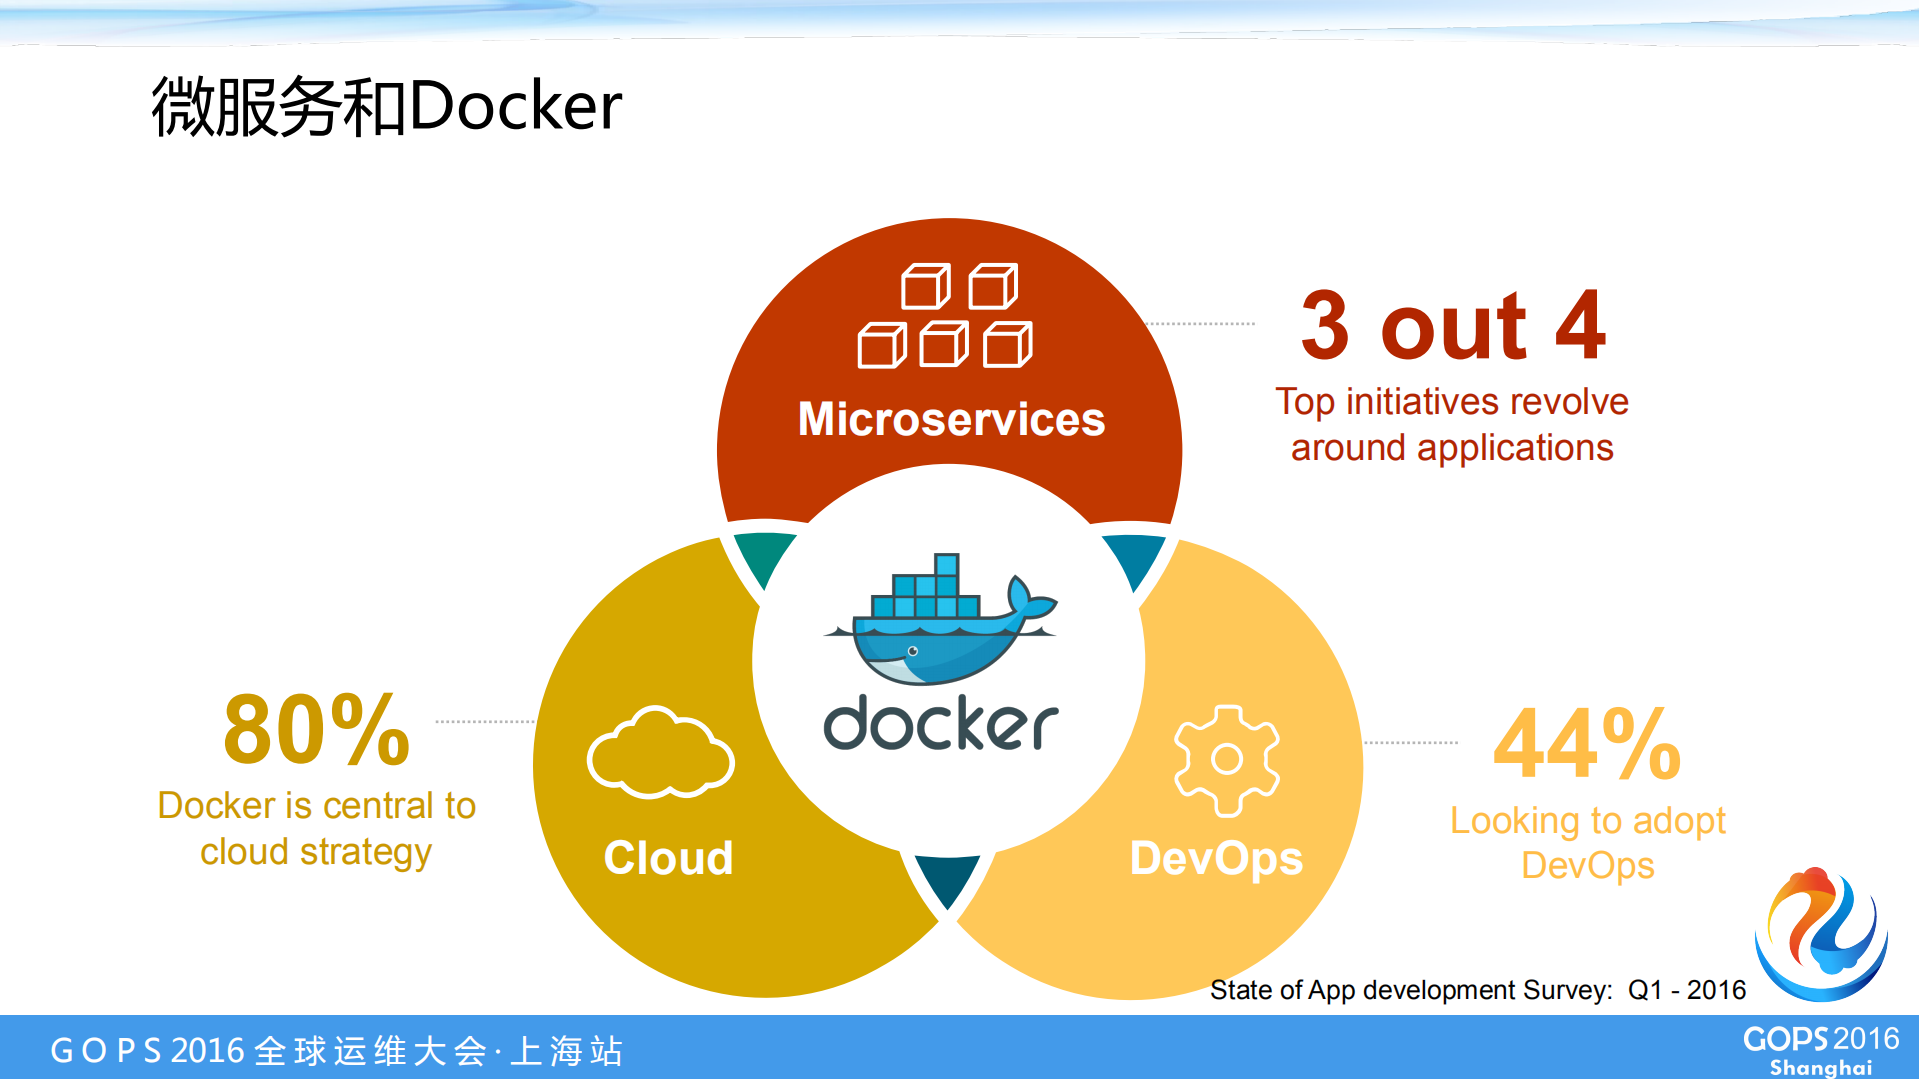Click "Looking to adopt DevOps" caption
Screen dimensions: 1919x1079
[x=1587, y=842]
